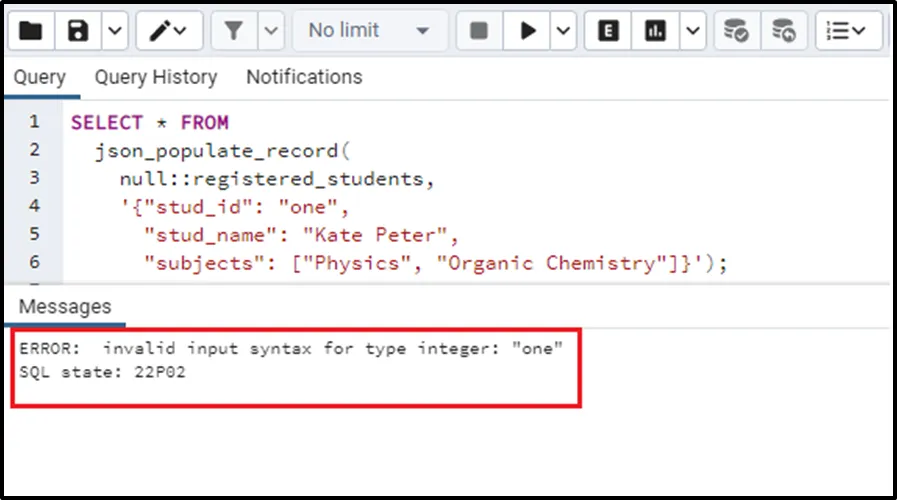Save the query with the floppy disk icon
This screenshot has width=897, height=500.
(78, 31)
